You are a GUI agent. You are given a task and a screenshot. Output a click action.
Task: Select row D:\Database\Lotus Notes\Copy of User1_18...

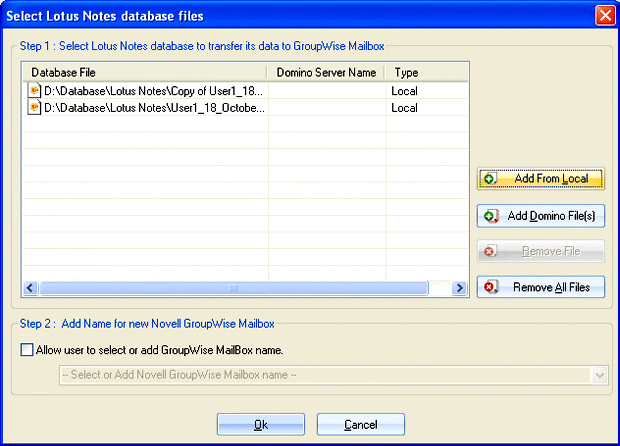(245, 91)
